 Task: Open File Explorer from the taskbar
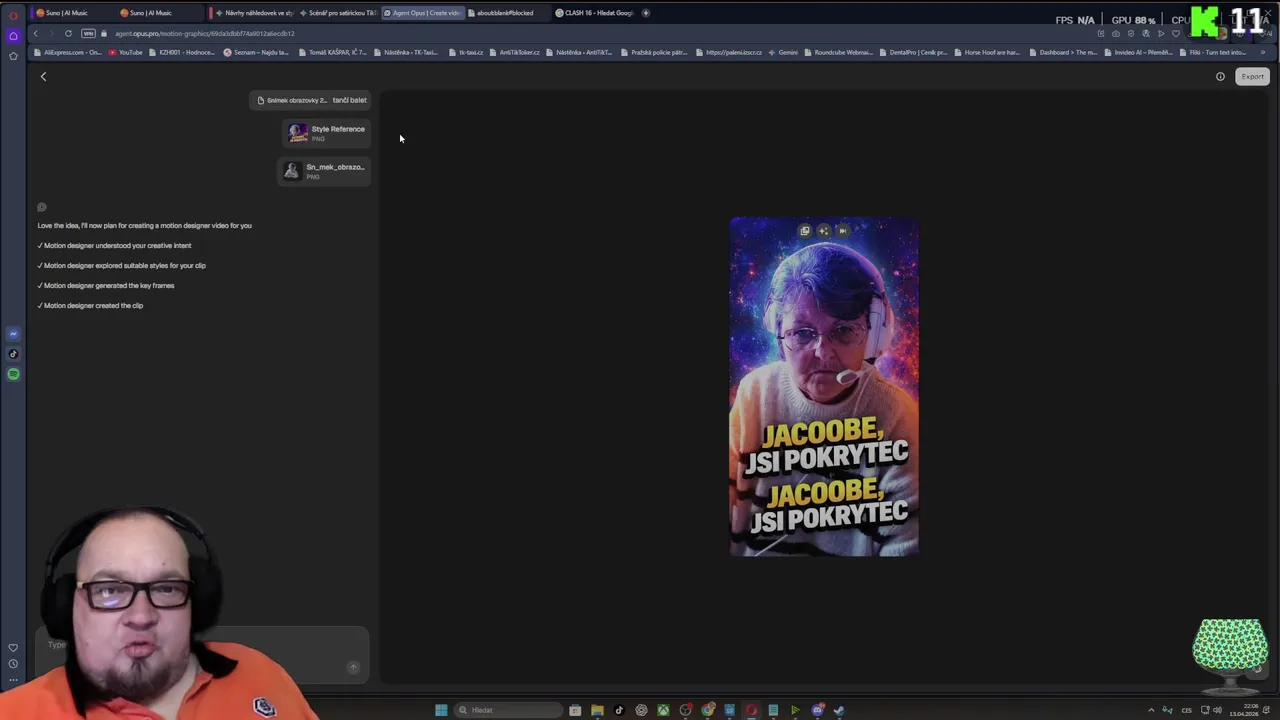(597, 710)
